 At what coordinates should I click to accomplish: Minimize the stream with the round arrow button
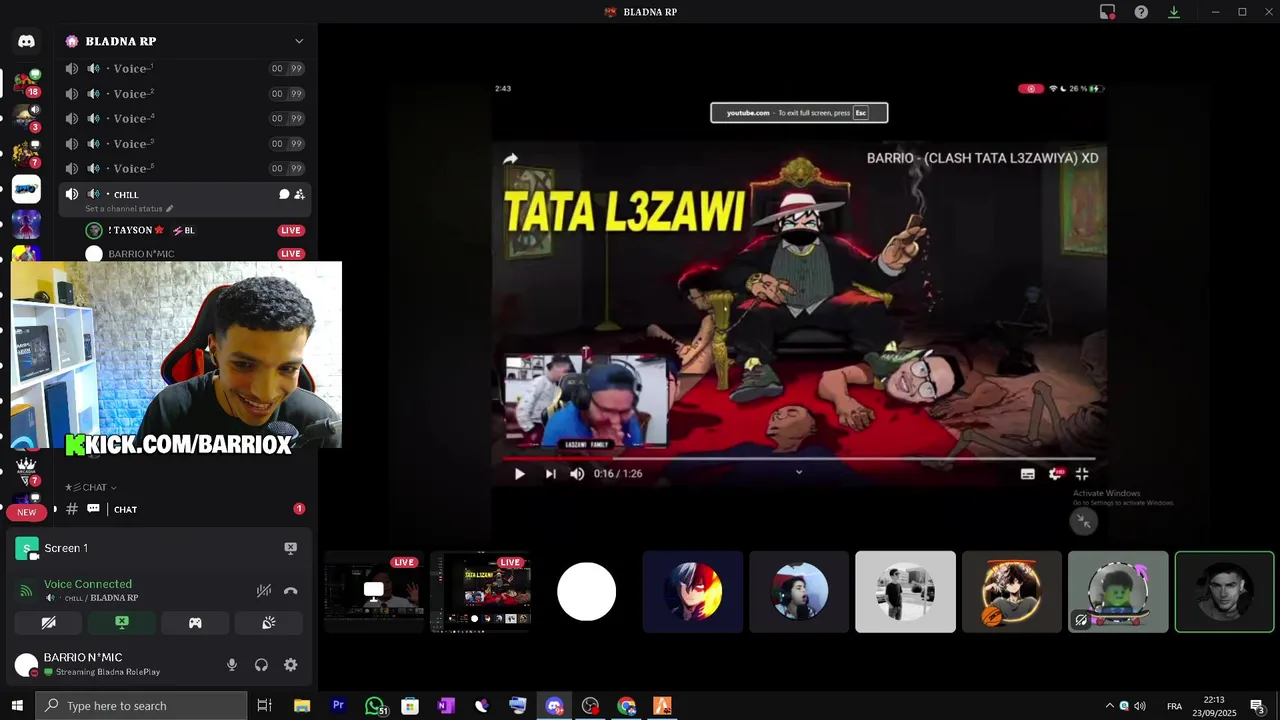[x=1084, y=521]
